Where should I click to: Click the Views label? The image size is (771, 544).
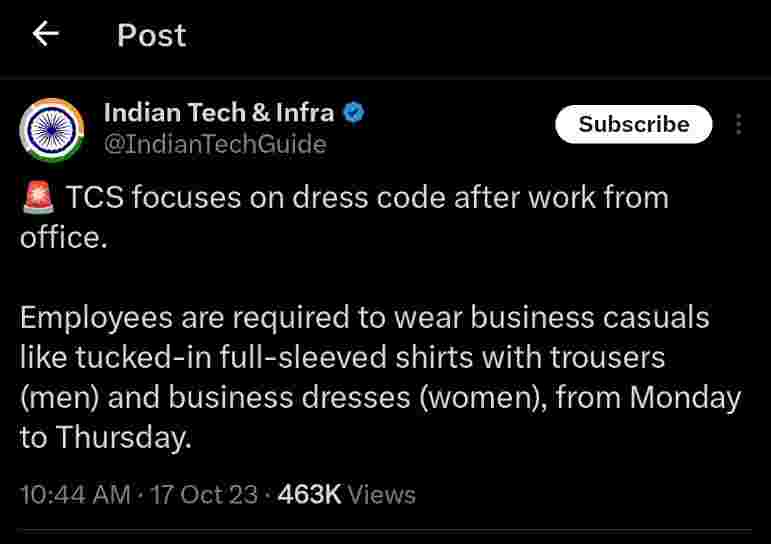382,494
